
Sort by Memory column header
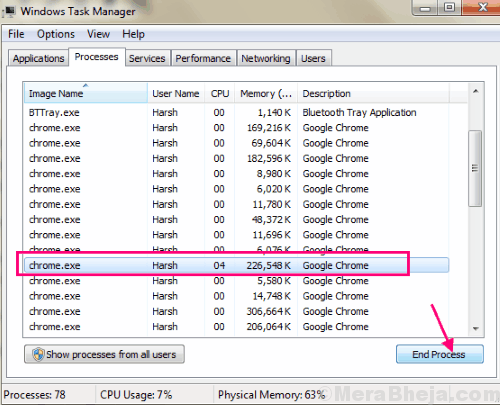click(266, 93)
